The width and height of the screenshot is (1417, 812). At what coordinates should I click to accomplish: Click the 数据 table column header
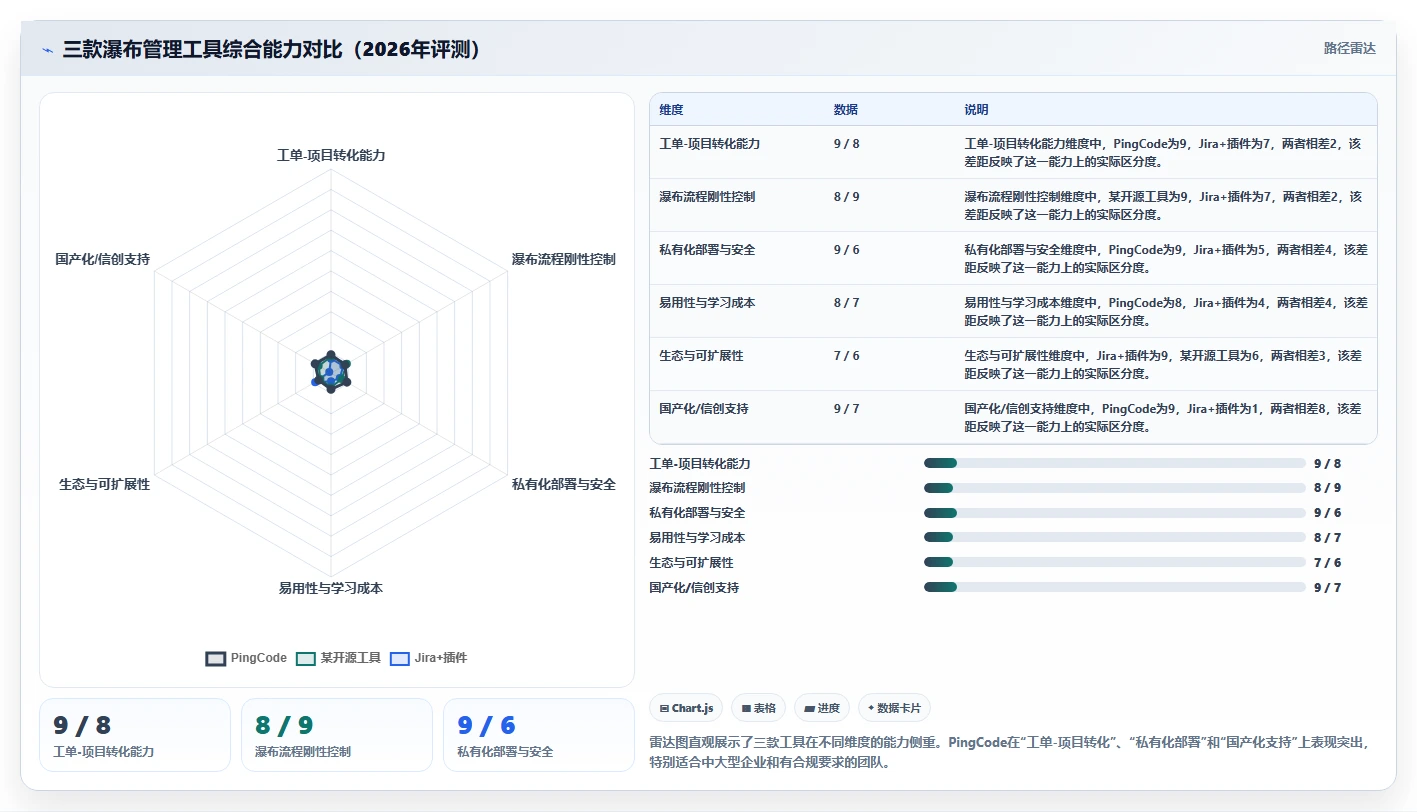coord(845,110)
